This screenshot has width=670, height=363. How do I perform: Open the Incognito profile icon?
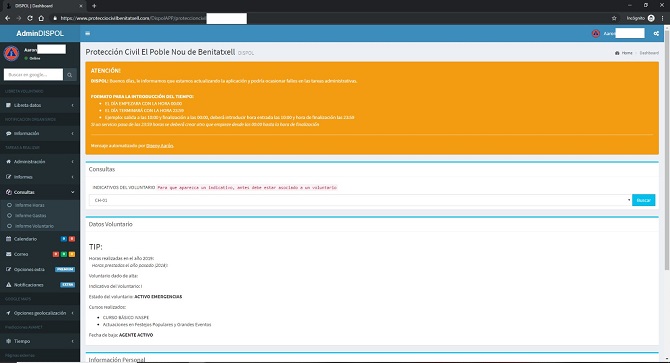click(651, 18)
